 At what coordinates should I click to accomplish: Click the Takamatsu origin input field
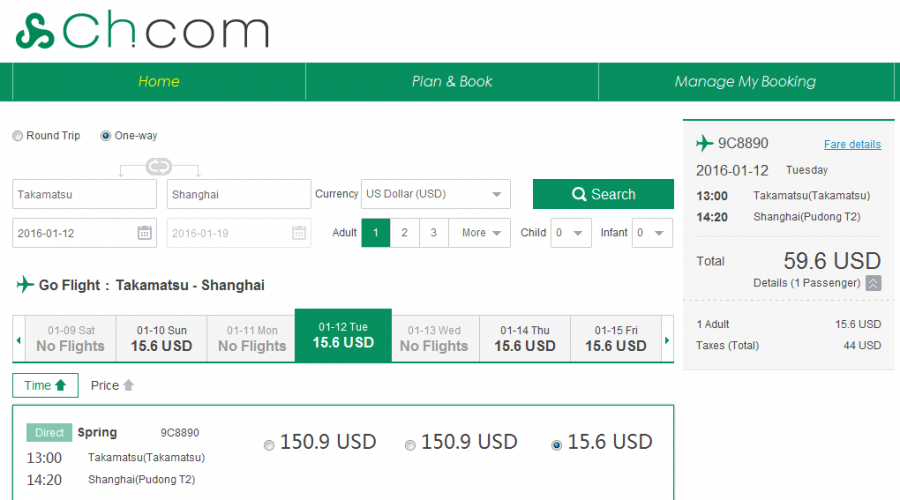click(84, 194)
